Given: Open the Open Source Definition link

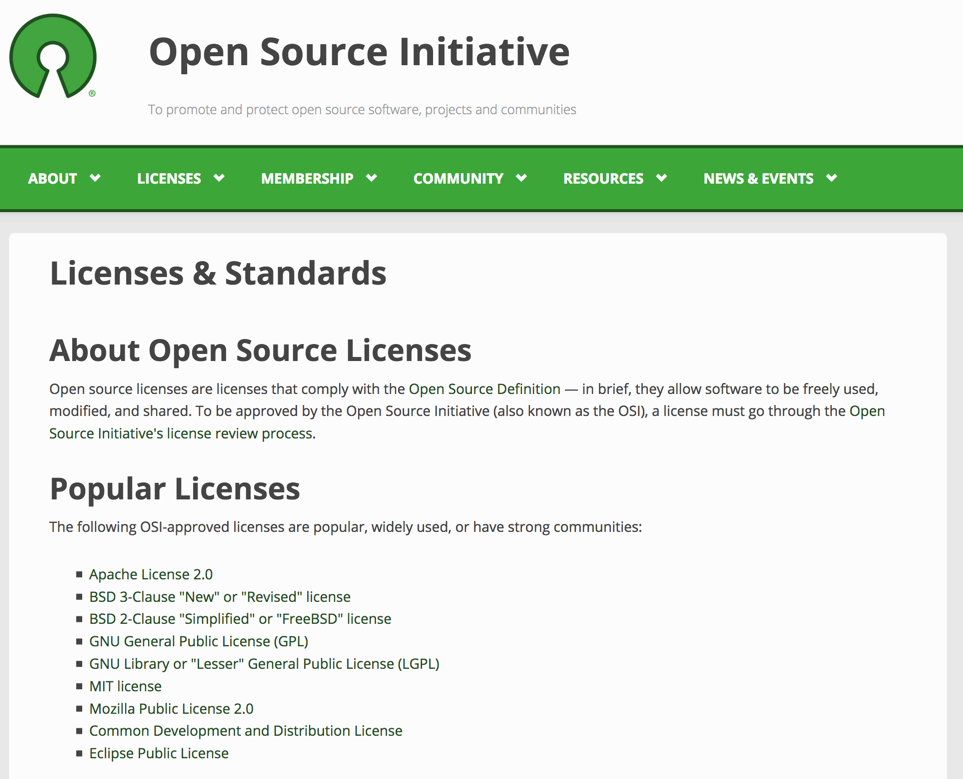Looking at the screenshot, I should [483, 389].
